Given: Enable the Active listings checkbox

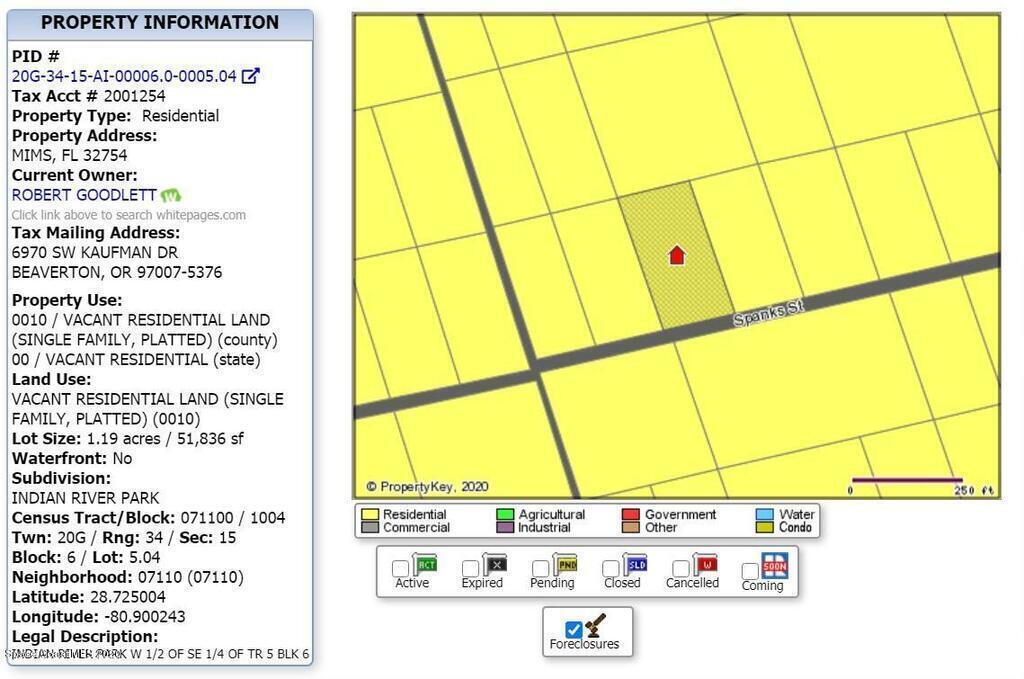Looking at the screenshot, I should [x=400, y=569].
